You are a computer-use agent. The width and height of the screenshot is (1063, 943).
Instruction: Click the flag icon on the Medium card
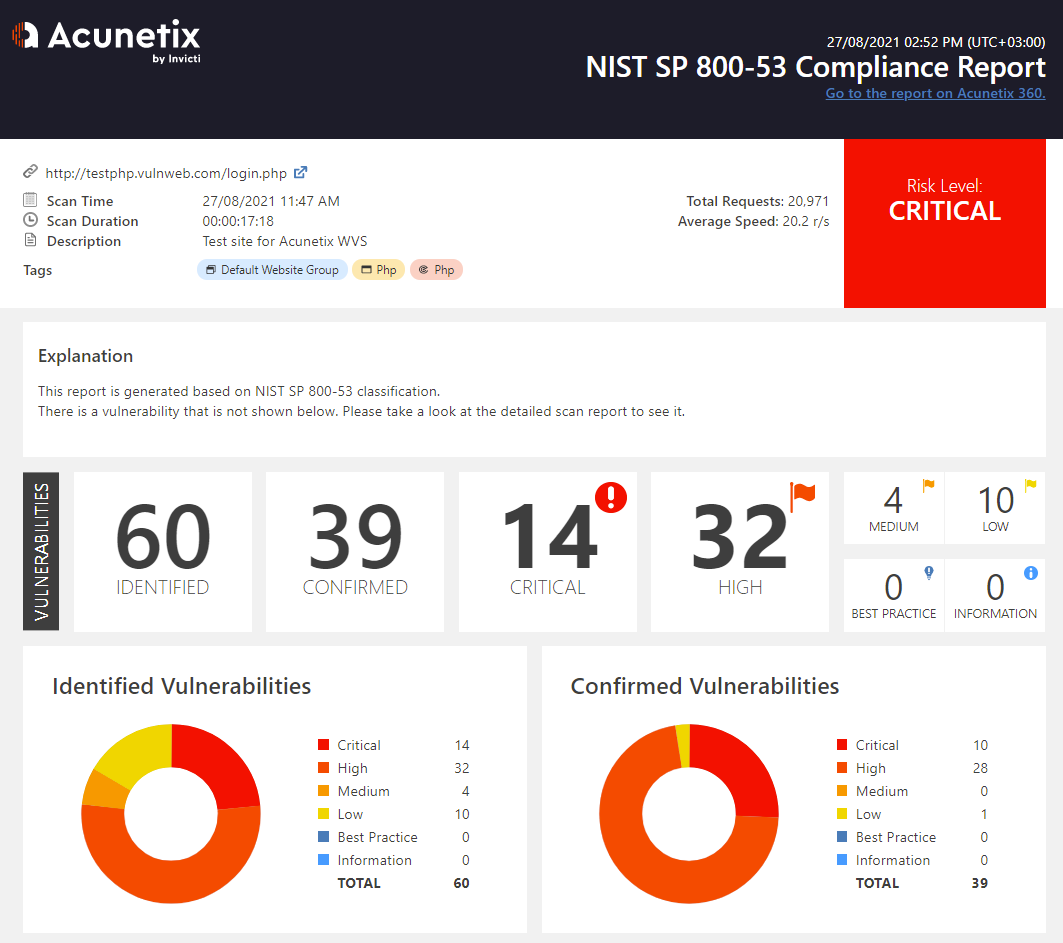point(928,485)
